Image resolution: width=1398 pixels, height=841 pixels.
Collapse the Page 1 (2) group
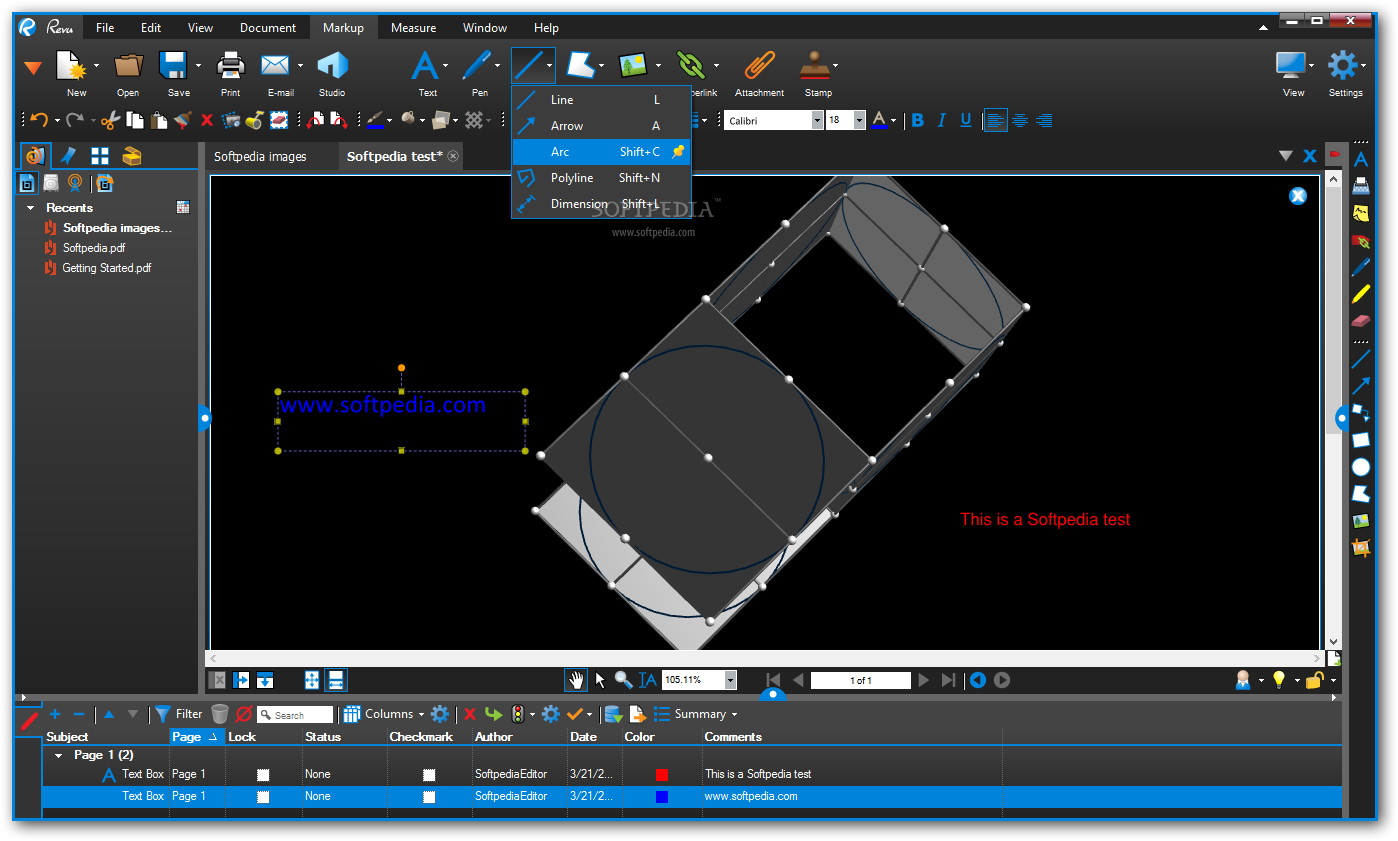58,756
